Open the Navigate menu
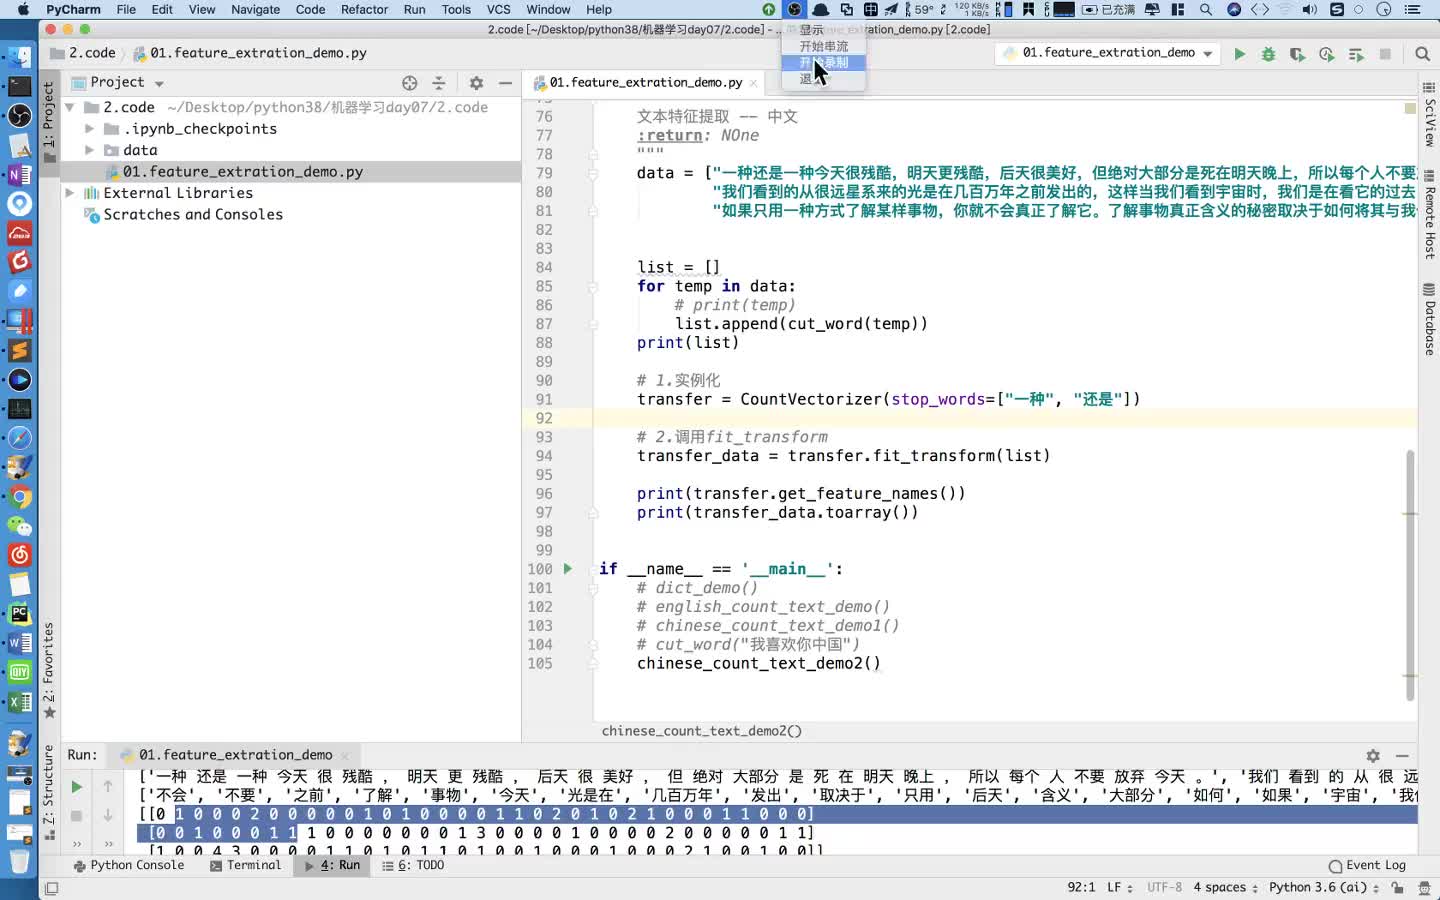The image size is (1440, 900). pos(255,9)
